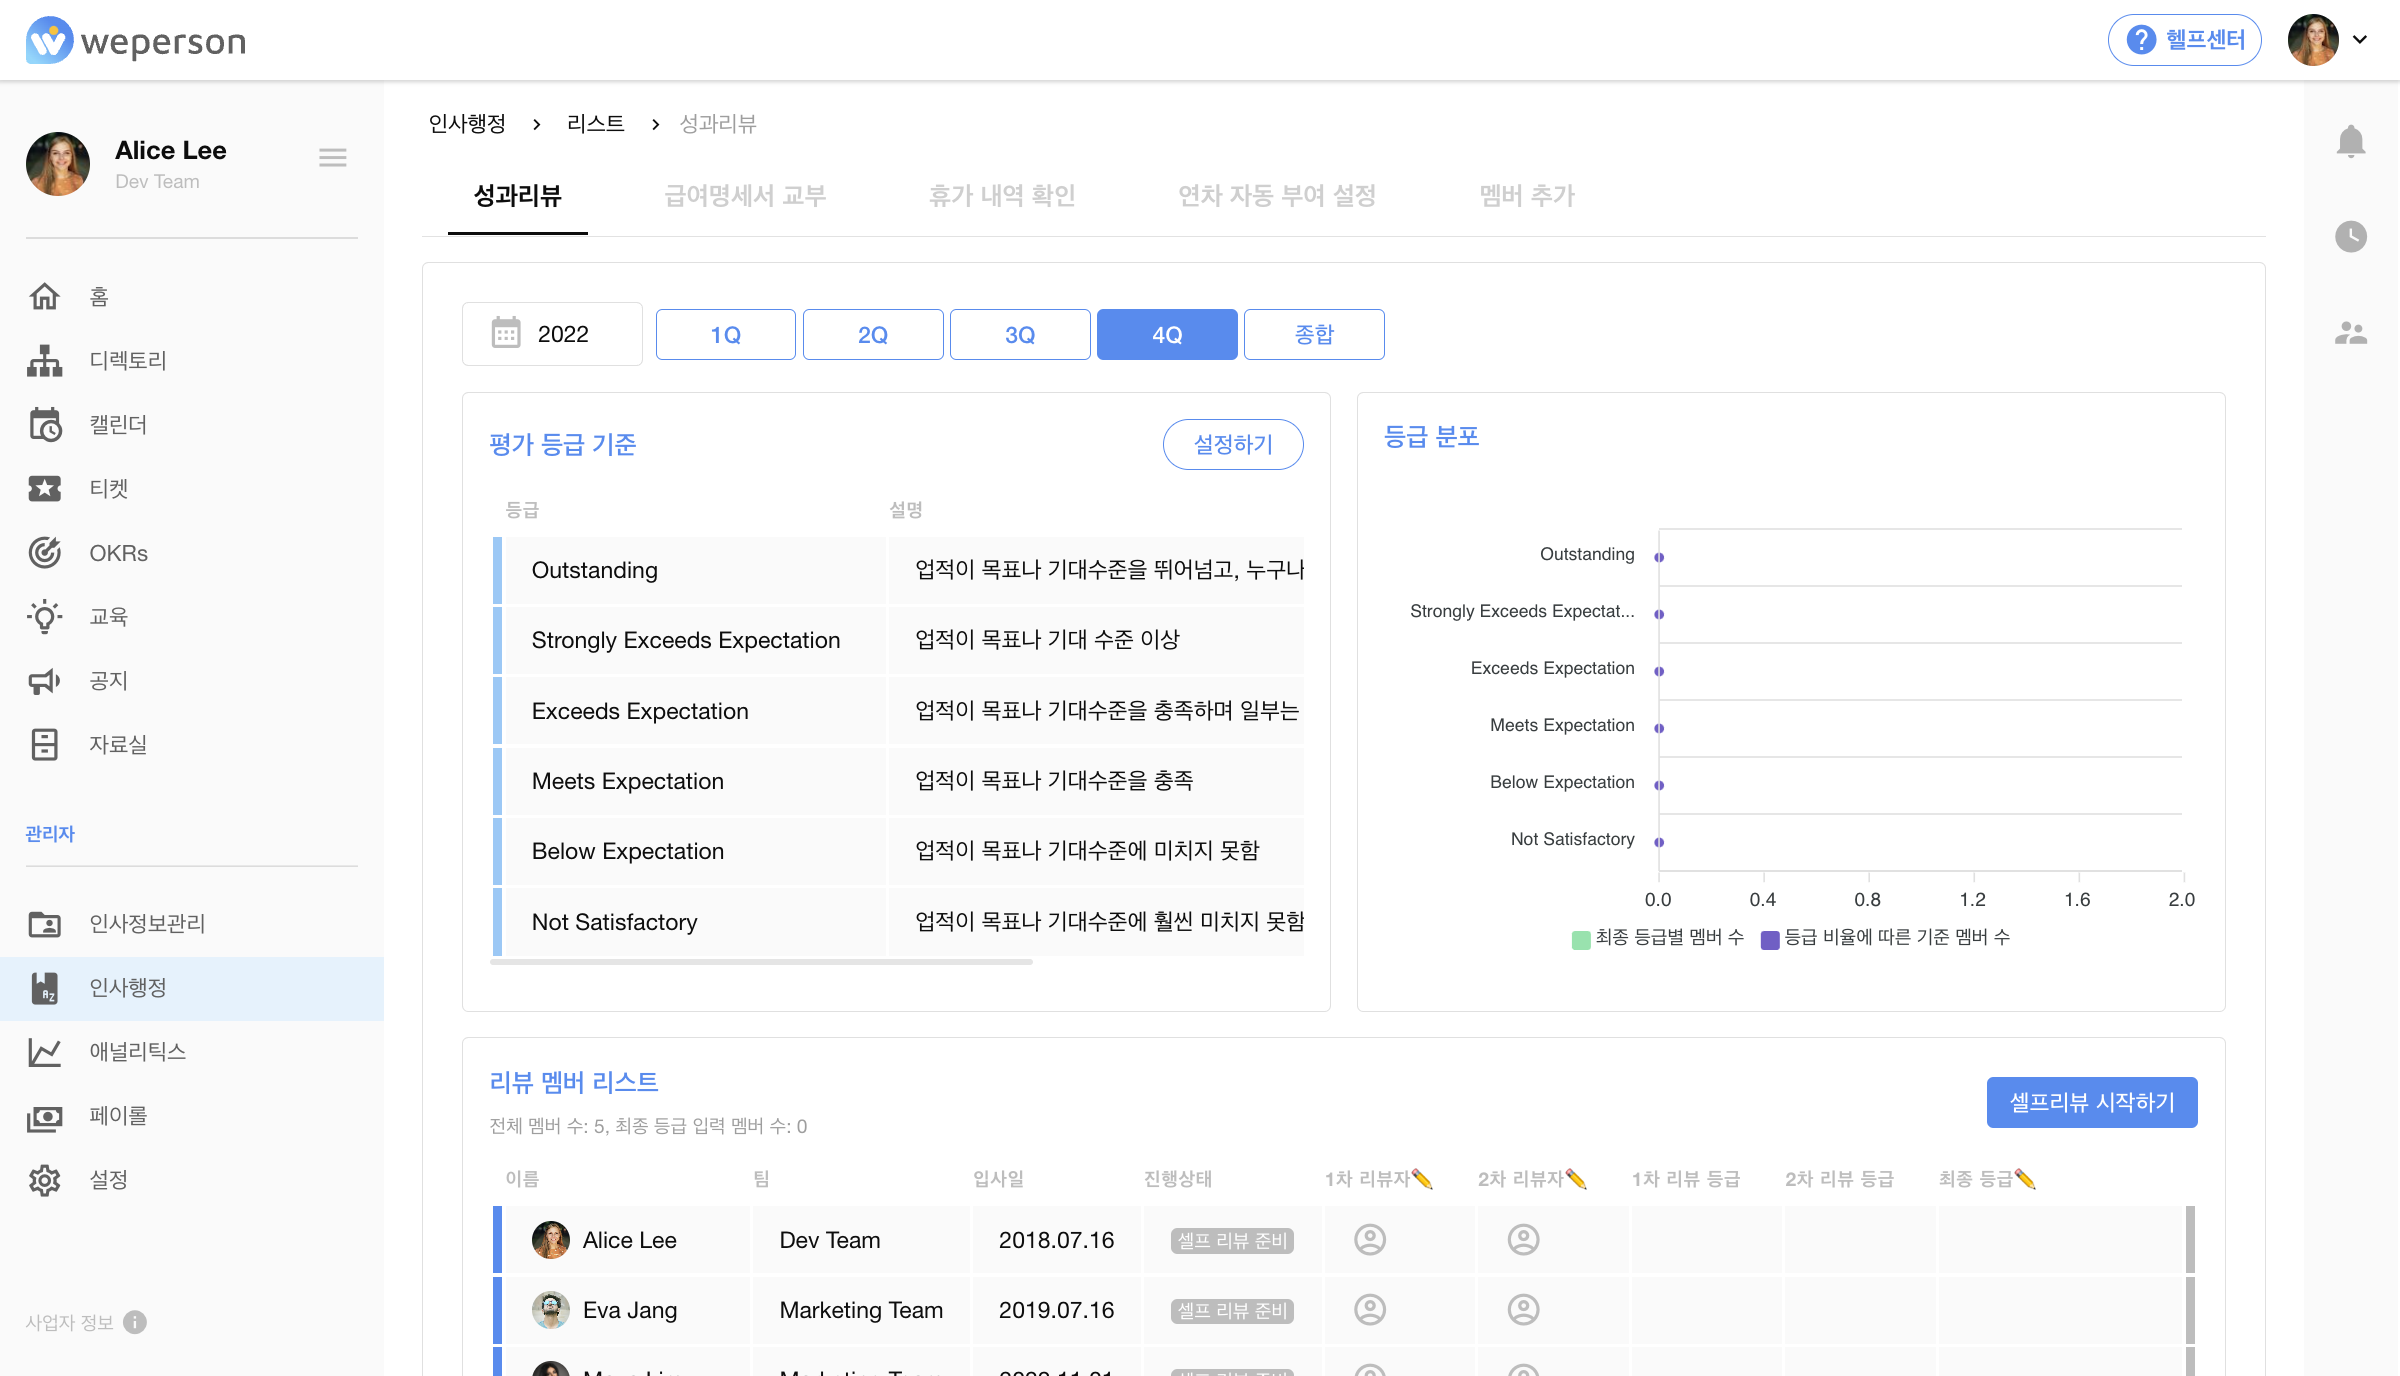2400x1376 pixels.
Task: Open 애널리틱스 from sidebar
Action: click(x=138, y=1051)
